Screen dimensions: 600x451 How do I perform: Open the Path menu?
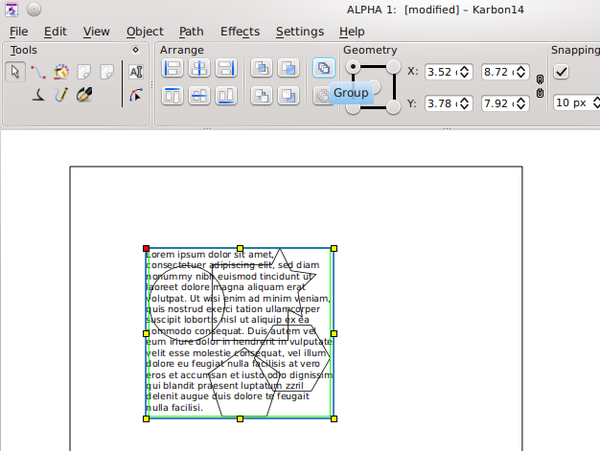tap(191, 31)
